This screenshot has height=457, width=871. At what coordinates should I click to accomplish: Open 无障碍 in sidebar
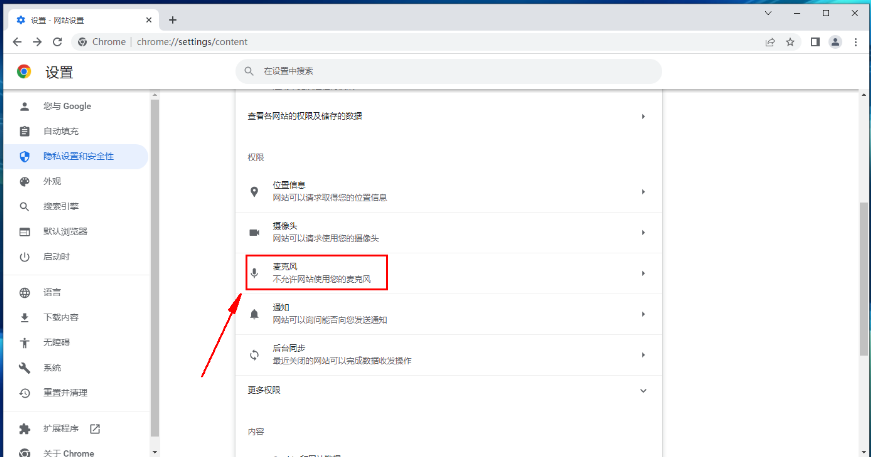point(76,342)
